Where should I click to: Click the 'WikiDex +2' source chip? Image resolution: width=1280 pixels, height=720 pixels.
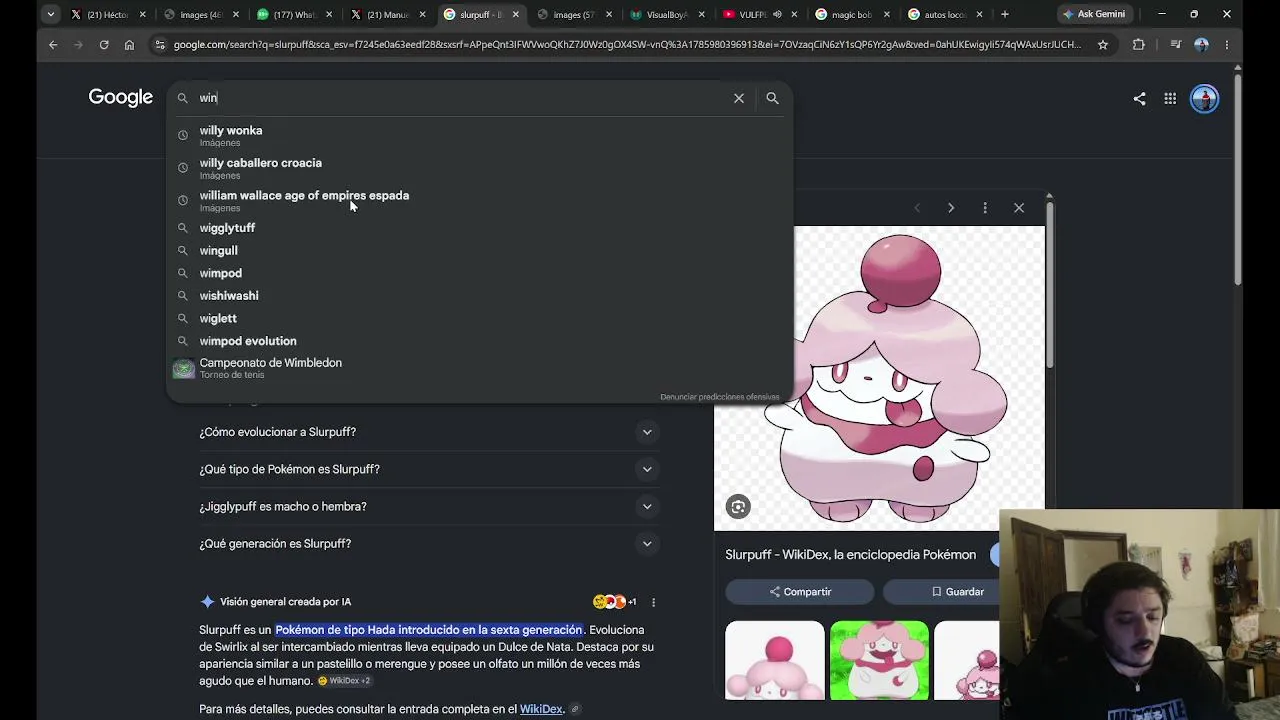pyautogui.click(x=345, y=681)
